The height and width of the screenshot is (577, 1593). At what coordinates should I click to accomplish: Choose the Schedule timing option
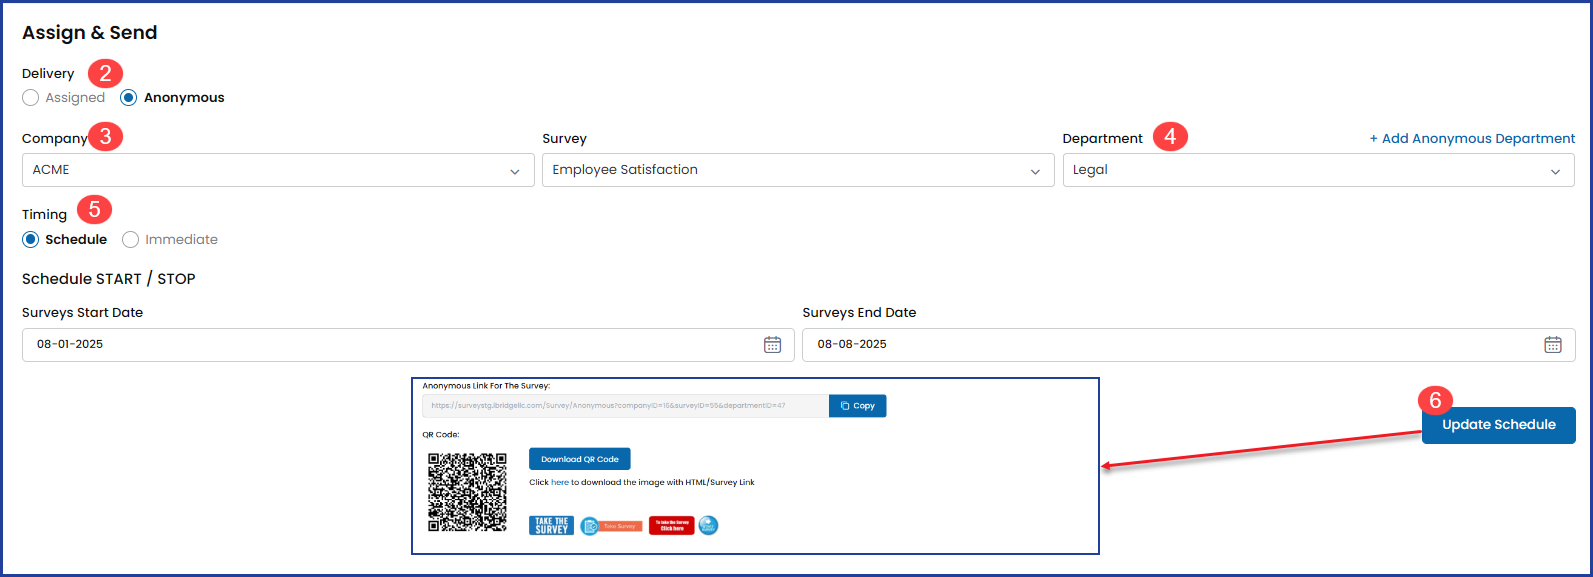[x=31, y=240]
